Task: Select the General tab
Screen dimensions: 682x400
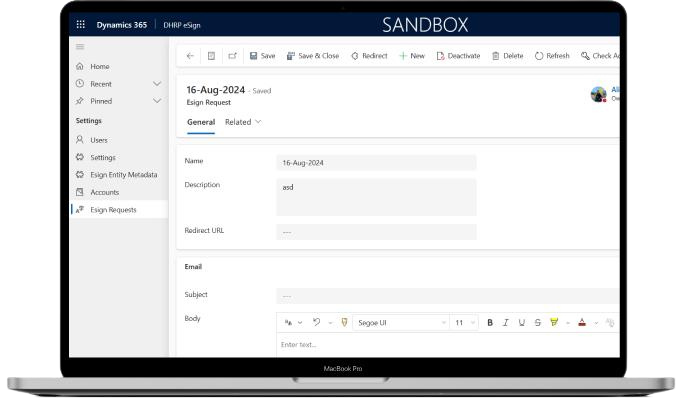Action: point(200,122)
